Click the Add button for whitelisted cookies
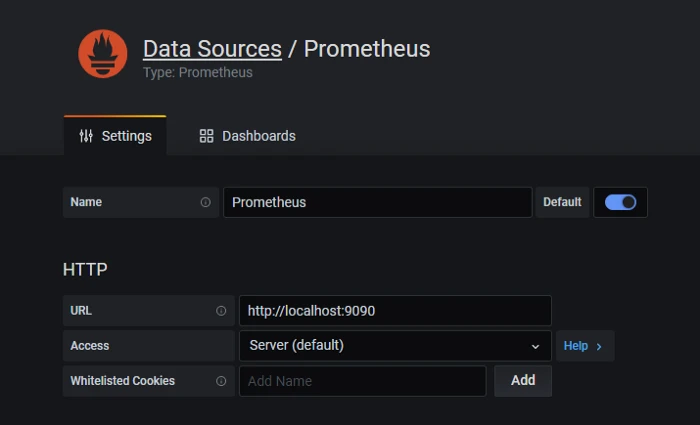 pos(523,381)
